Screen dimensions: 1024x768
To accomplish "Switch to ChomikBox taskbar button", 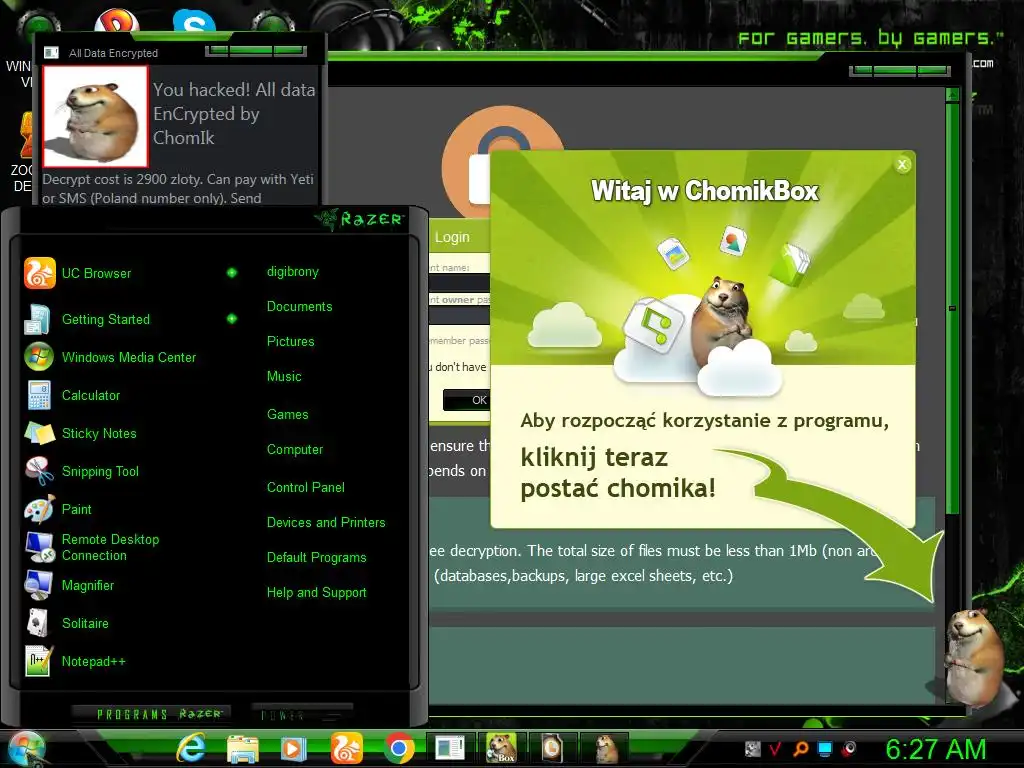I will tap(501, 748).
